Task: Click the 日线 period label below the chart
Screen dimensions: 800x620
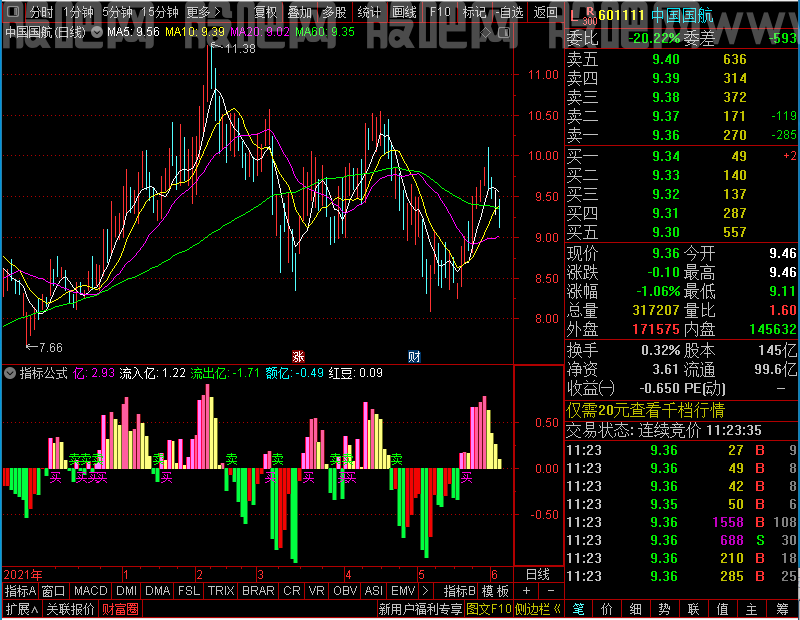Action: (x=538, y=575)
